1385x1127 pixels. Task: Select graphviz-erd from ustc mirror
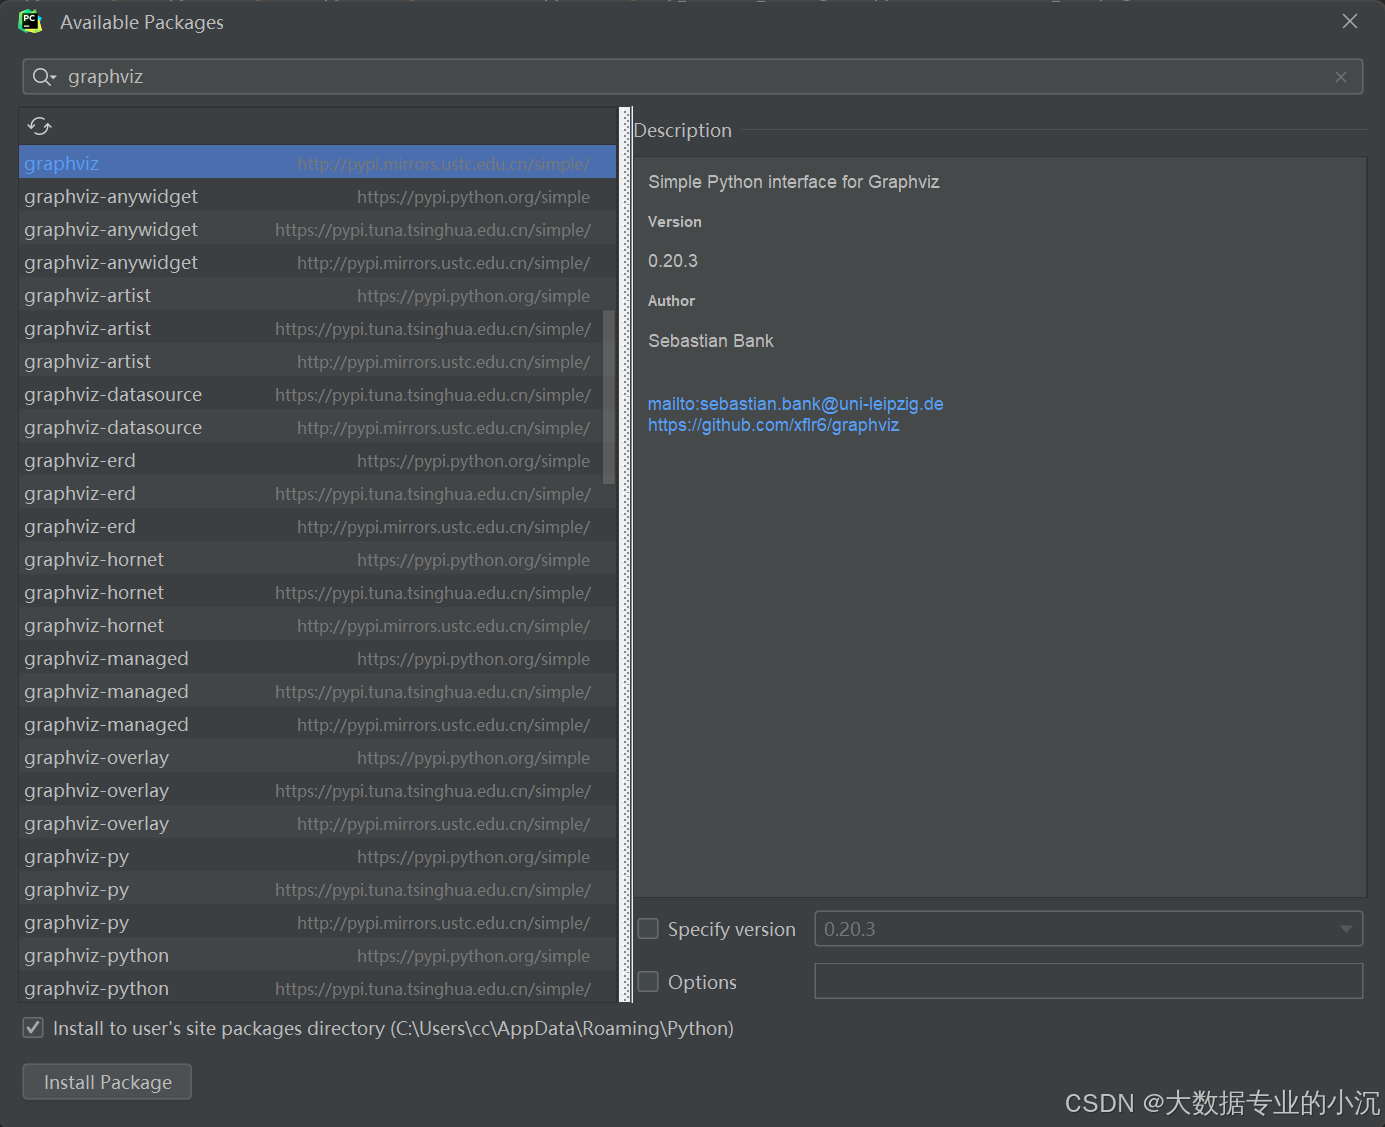[x=317, y=526]
